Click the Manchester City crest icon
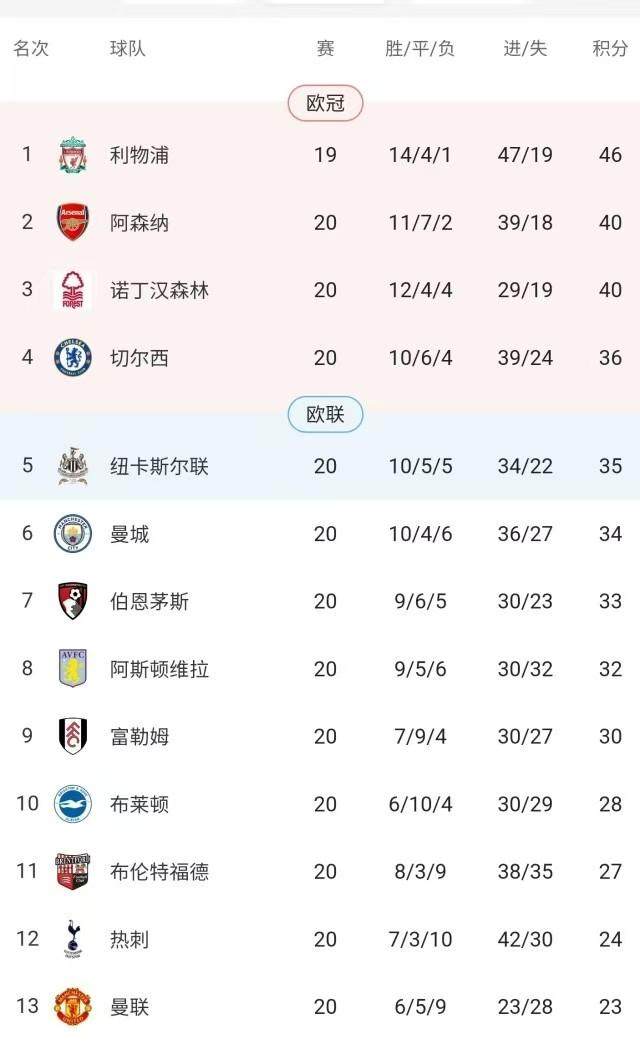 pyautogui.click(x=70, y=531)
